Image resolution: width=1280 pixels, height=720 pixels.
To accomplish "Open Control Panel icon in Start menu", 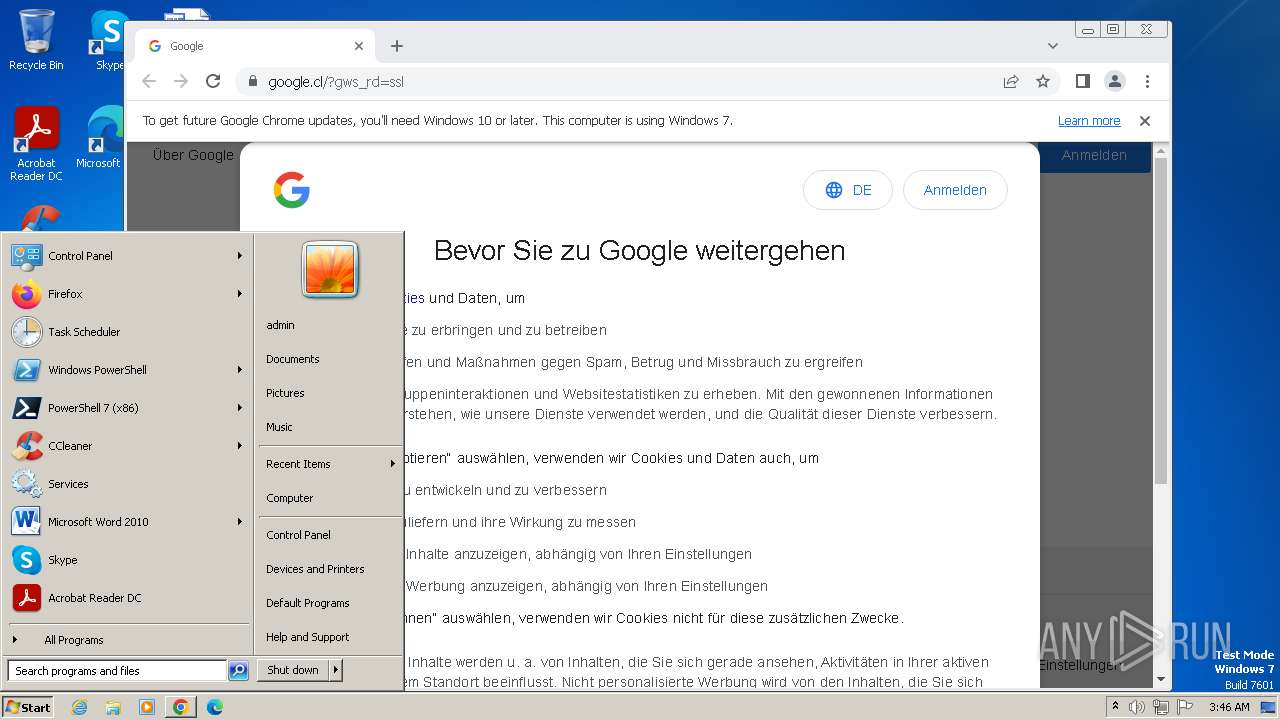I will point(26,256).
